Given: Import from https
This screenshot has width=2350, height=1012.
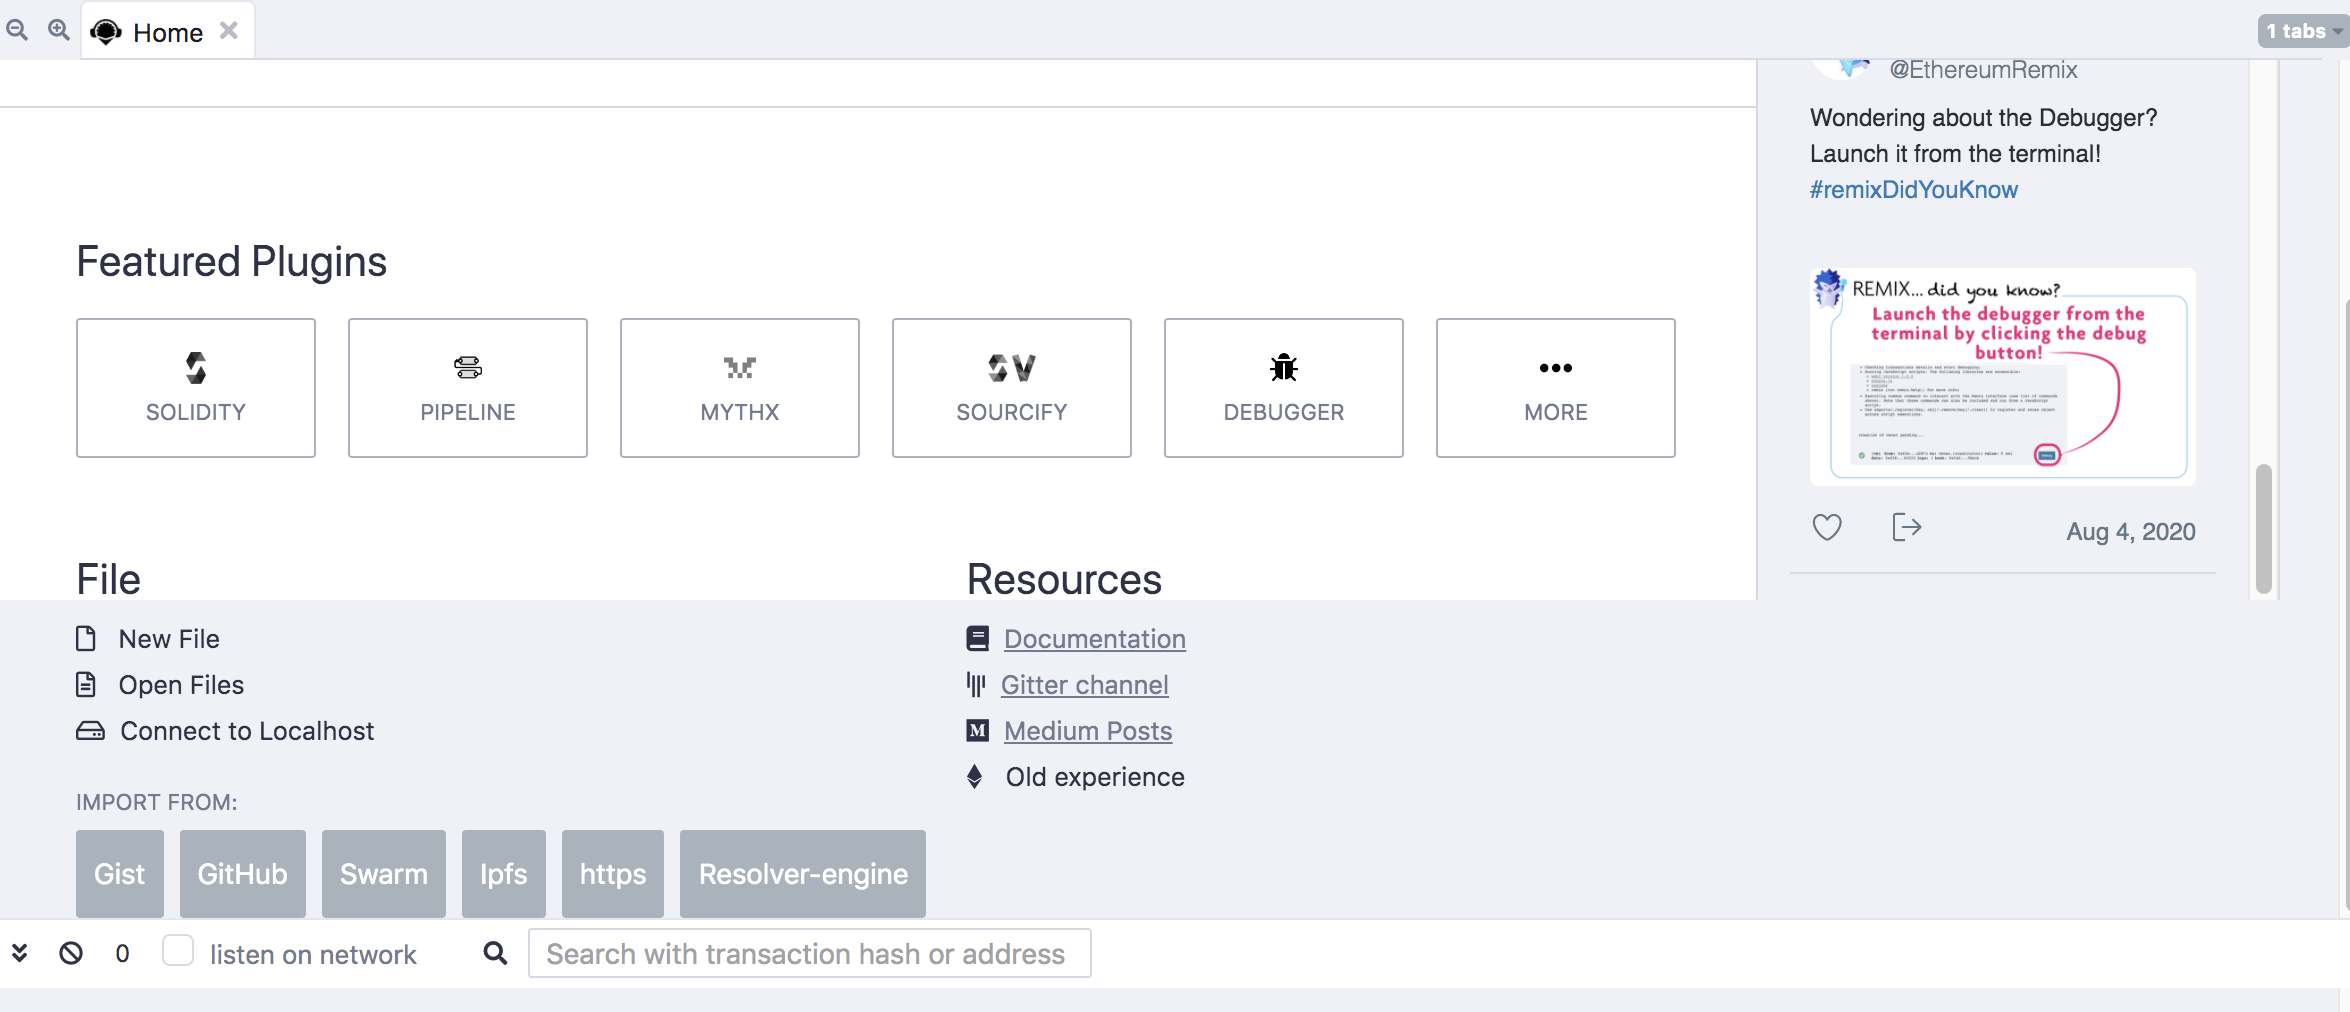Looking at the screenshot, I should click(613, 874).
